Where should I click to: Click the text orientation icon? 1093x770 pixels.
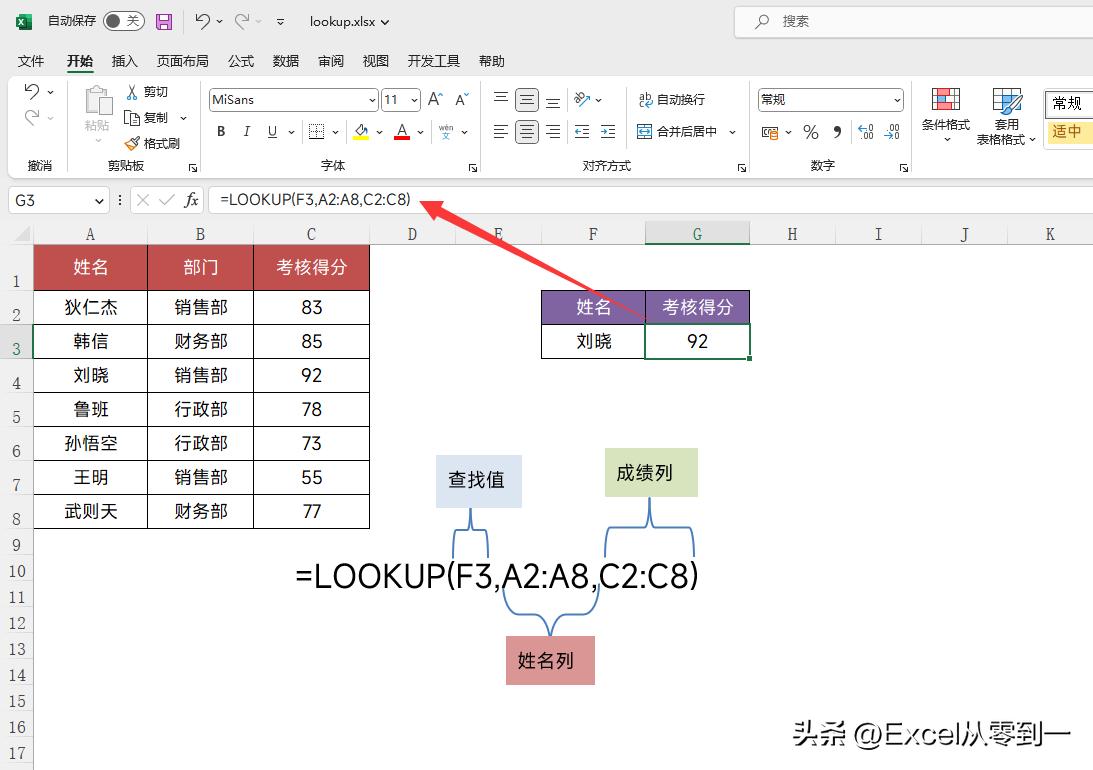click(582, 100)
